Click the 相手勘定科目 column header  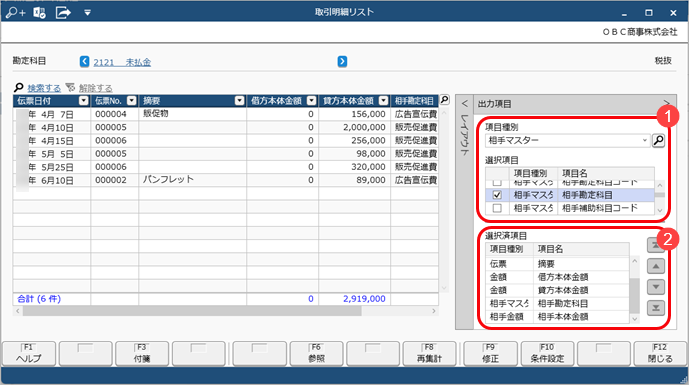coord(414,101)
